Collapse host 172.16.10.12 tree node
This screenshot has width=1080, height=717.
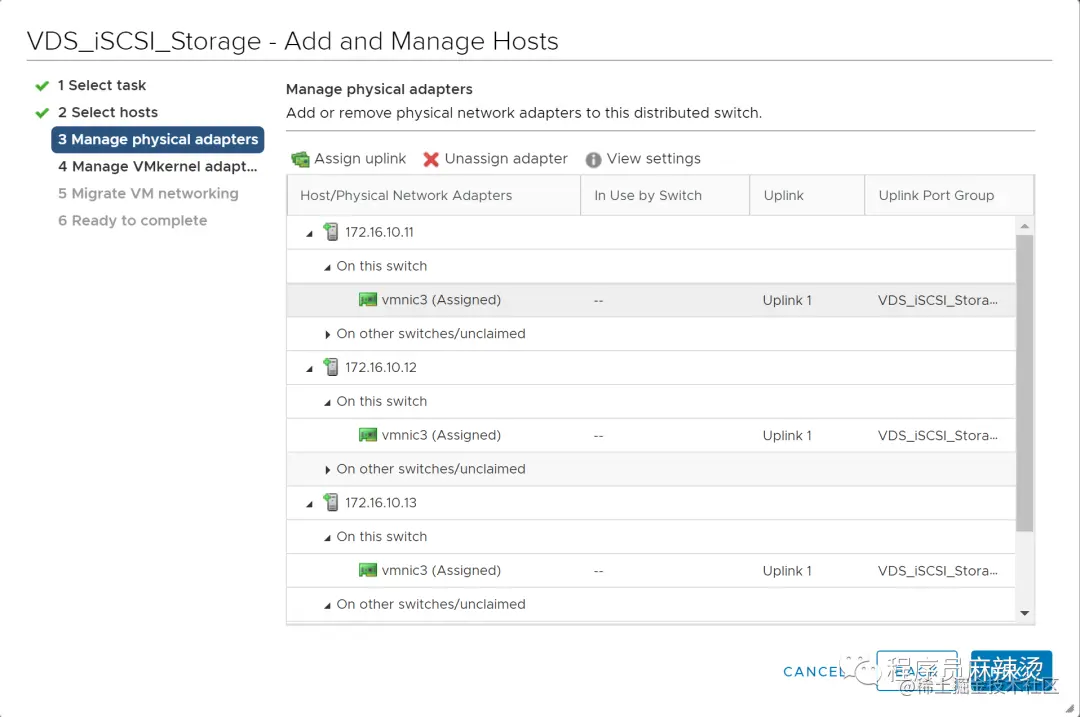click(310, 368)
